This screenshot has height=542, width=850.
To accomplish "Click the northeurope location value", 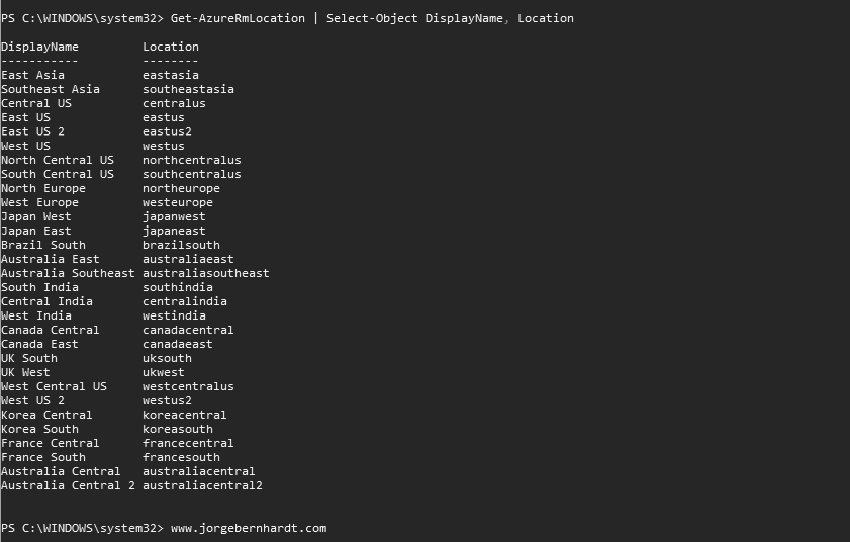I will coord(181,188).
